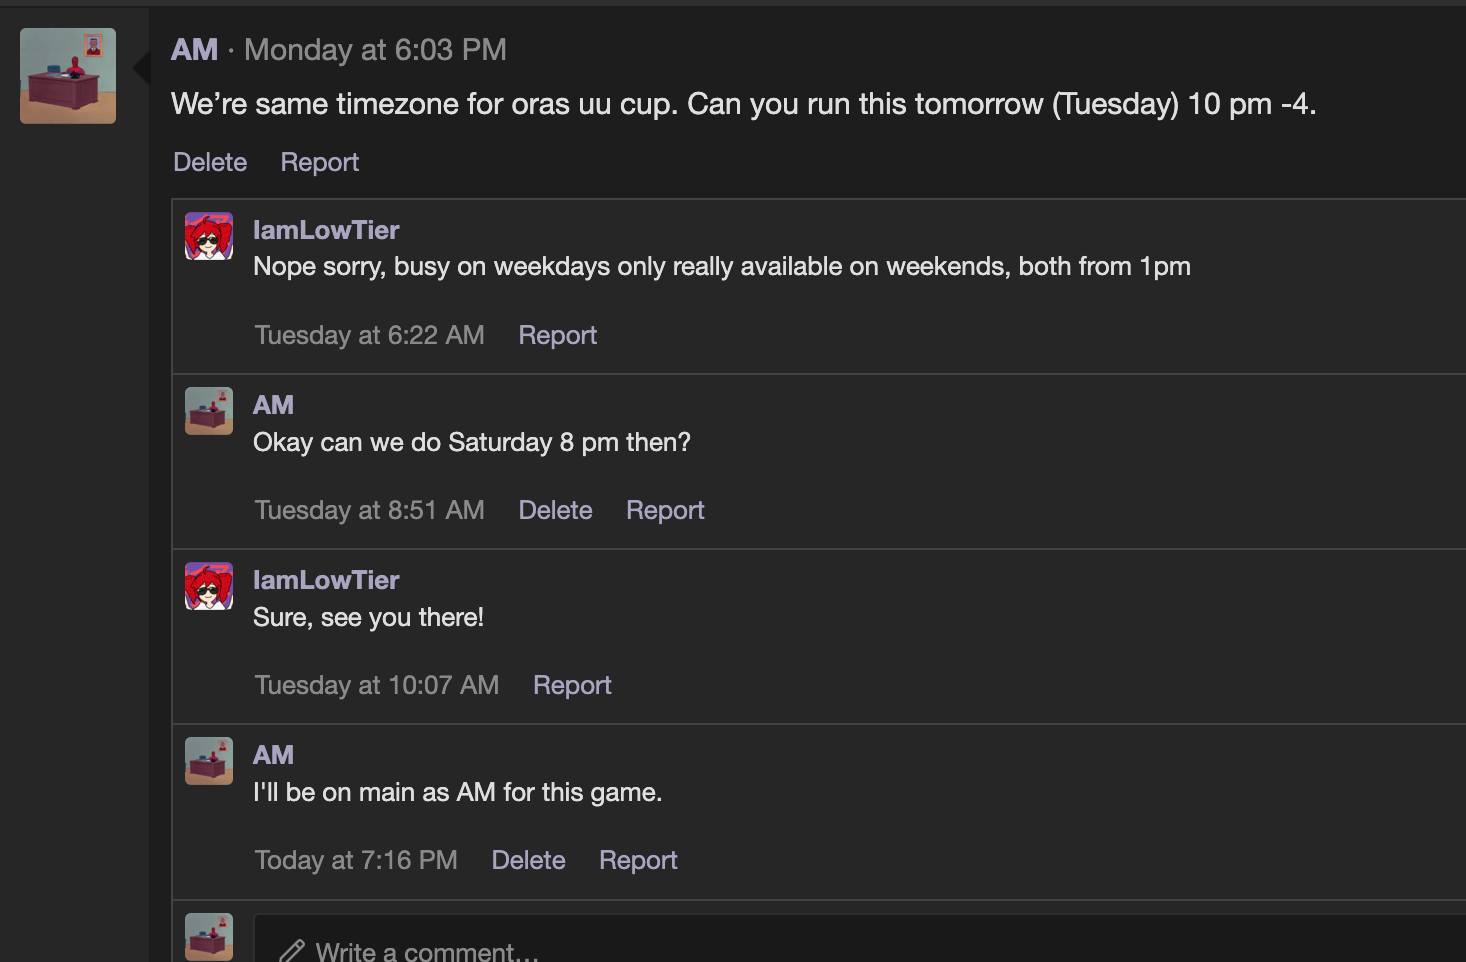Open AM name on Saturday 8 pm comment
1466x962 pixels.
273,405
